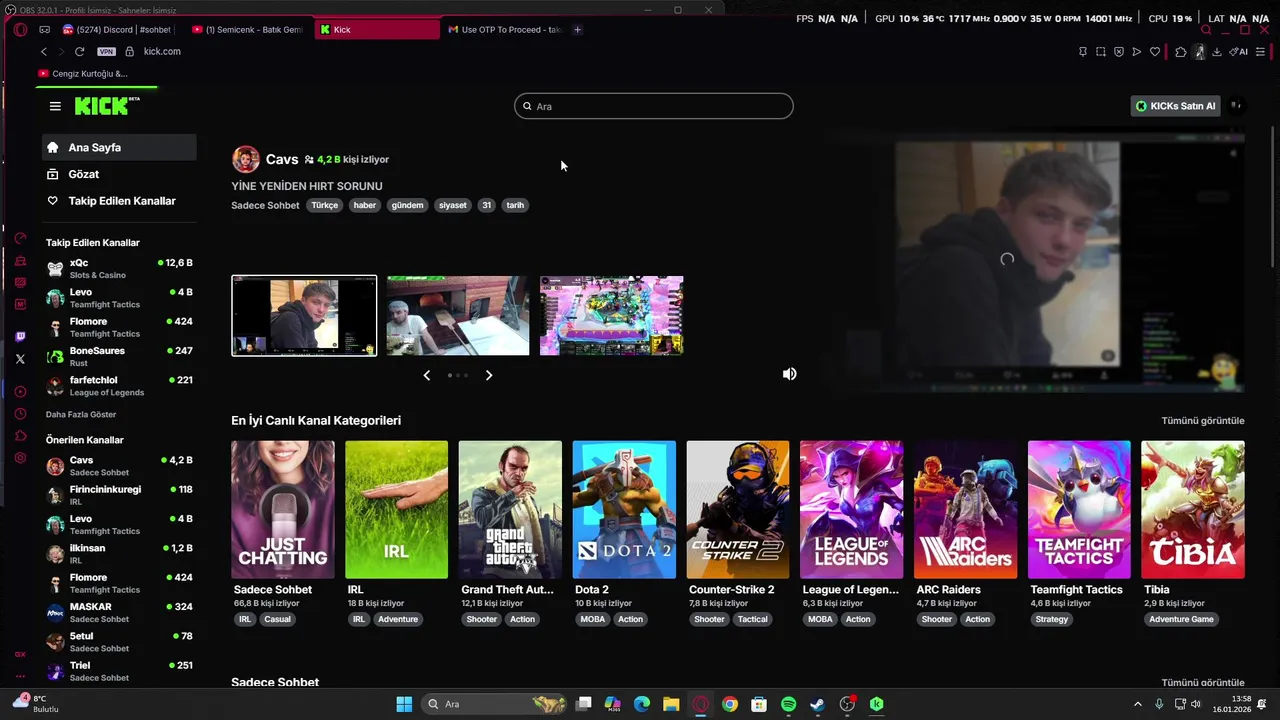Click KICKs Satın Al button
The image size is (1280, 720).
pyautogui.click(x=1175, y=106)
